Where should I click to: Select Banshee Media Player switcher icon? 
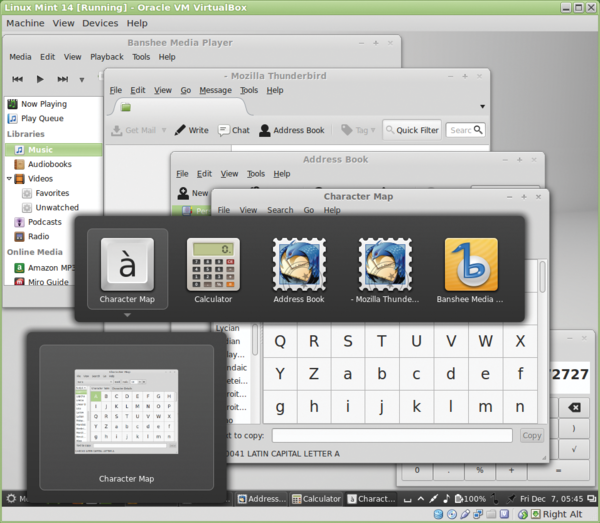point(471,264)
